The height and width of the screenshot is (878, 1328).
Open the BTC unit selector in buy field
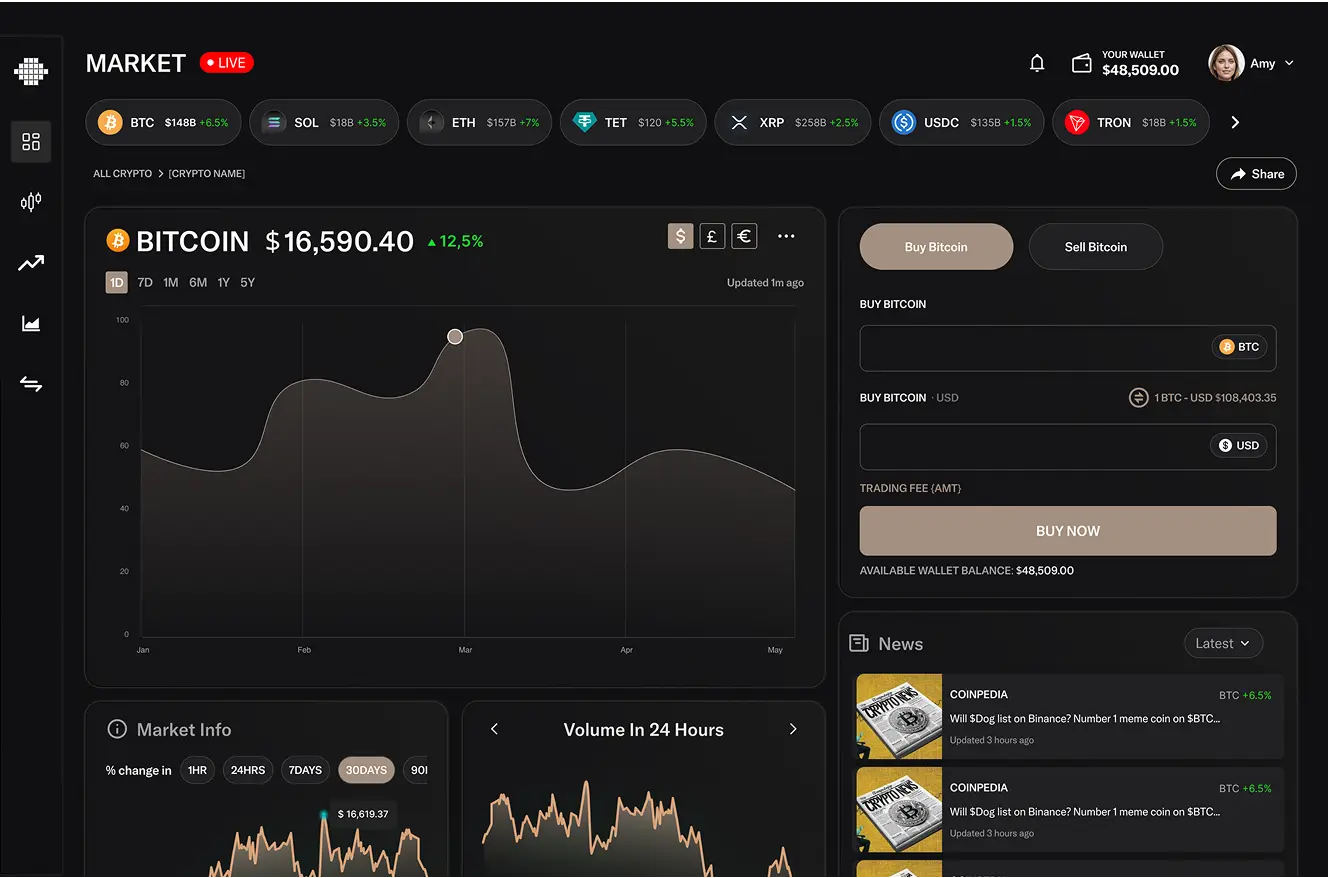[1240, 347]
